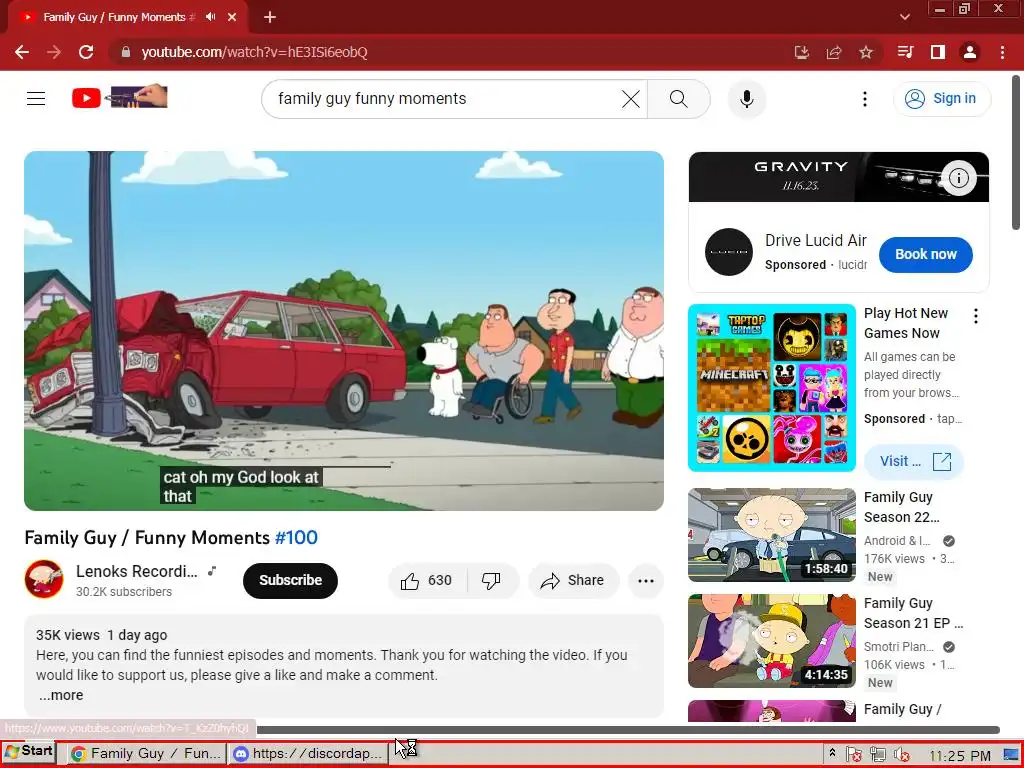The image size is (1024, 768).
Task: Open the Lenoks Recordi... channel name
Action: (x=136, y=571)
